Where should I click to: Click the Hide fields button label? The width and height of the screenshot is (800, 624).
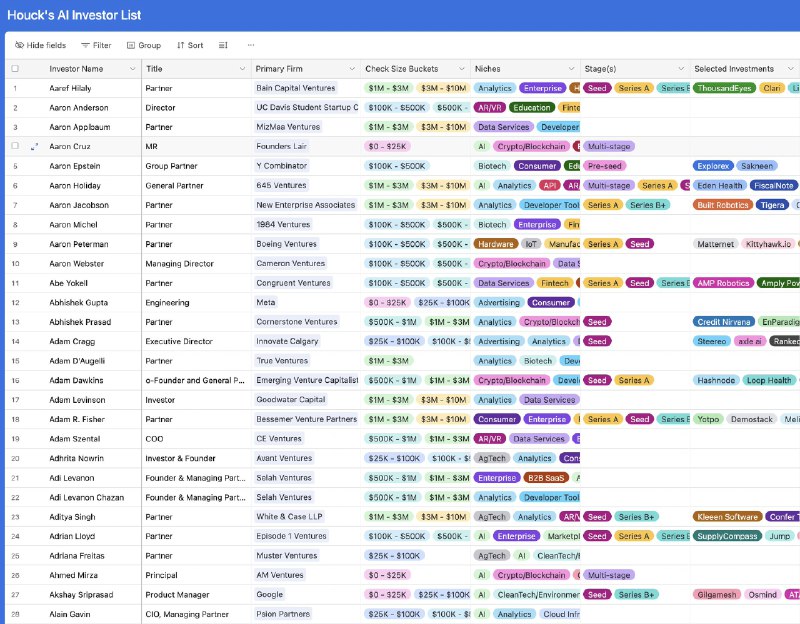point(46,45)
